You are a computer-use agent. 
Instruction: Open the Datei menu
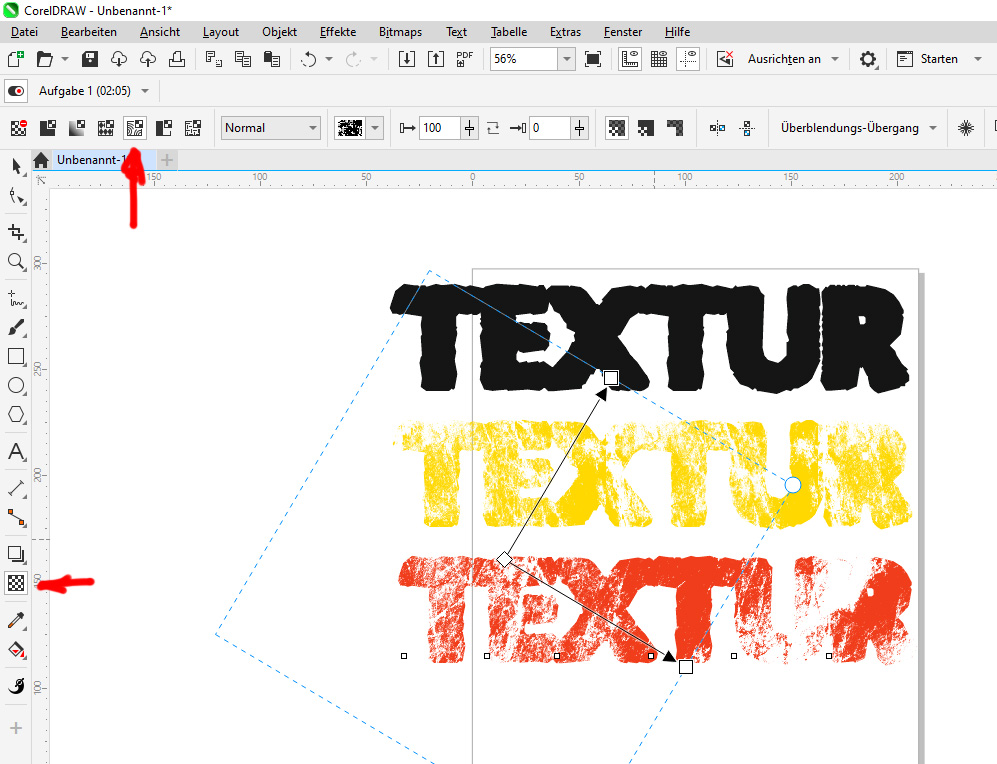pyautogui.click(x=24, y=32)
